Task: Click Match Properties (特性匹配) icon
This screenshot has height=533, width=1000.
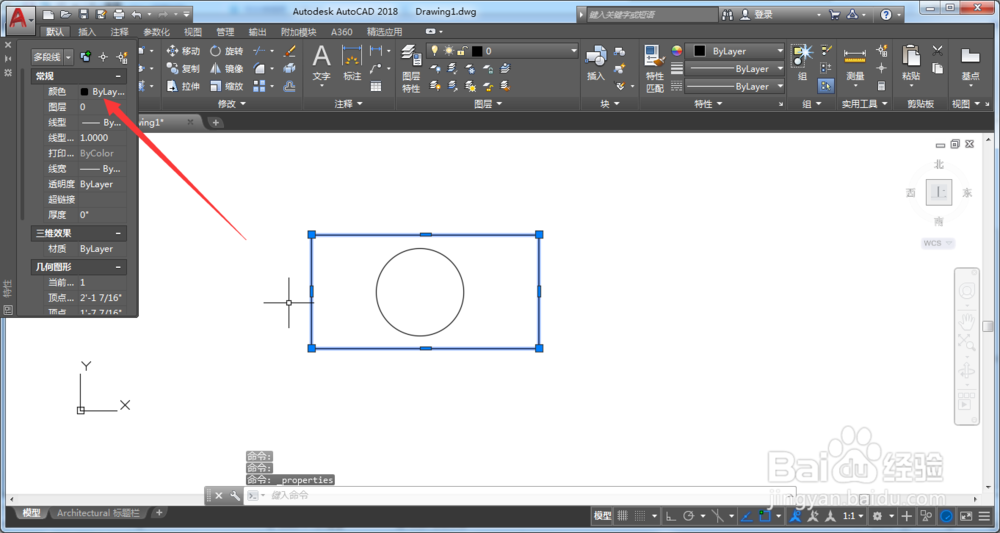Action: (x=655, y=69)
